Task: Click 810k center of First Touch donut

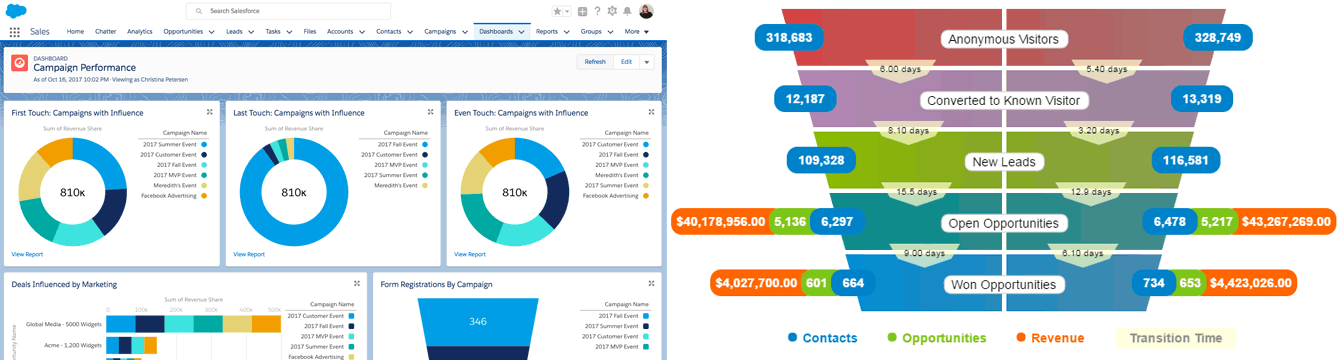Action: [x=72, y=192]
